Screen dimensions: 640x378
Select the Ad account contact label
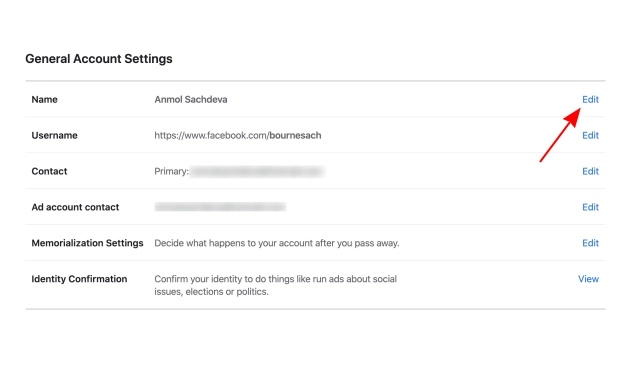point(75,207)
